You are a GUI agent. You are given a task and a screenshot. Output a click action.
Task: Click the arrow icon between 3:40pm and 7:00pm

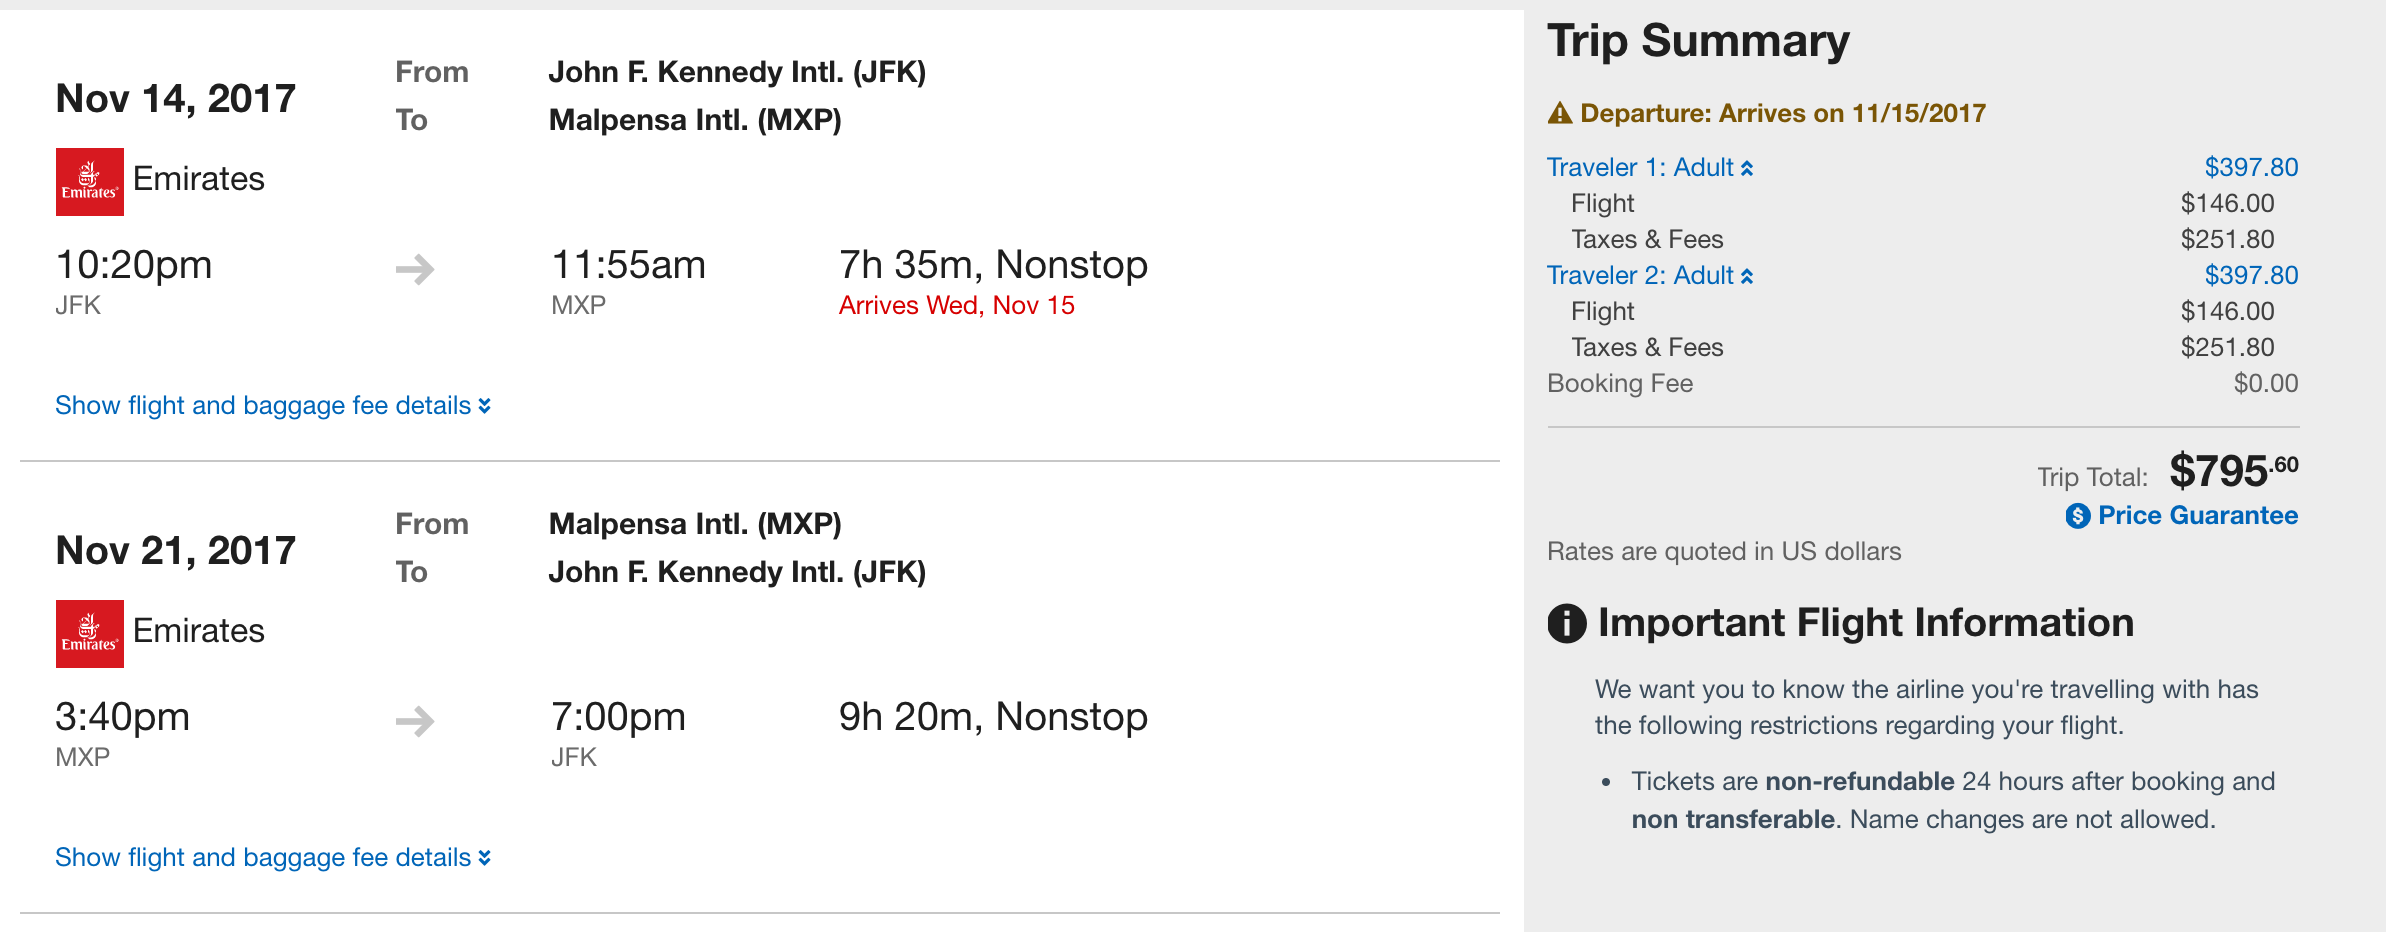click(415, 721)
